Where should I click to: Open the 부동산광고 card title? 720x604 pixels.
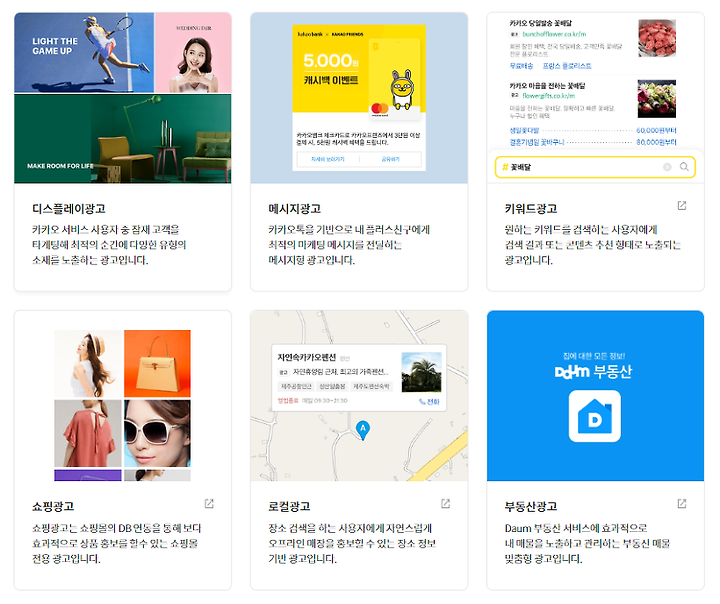point(531,506)
